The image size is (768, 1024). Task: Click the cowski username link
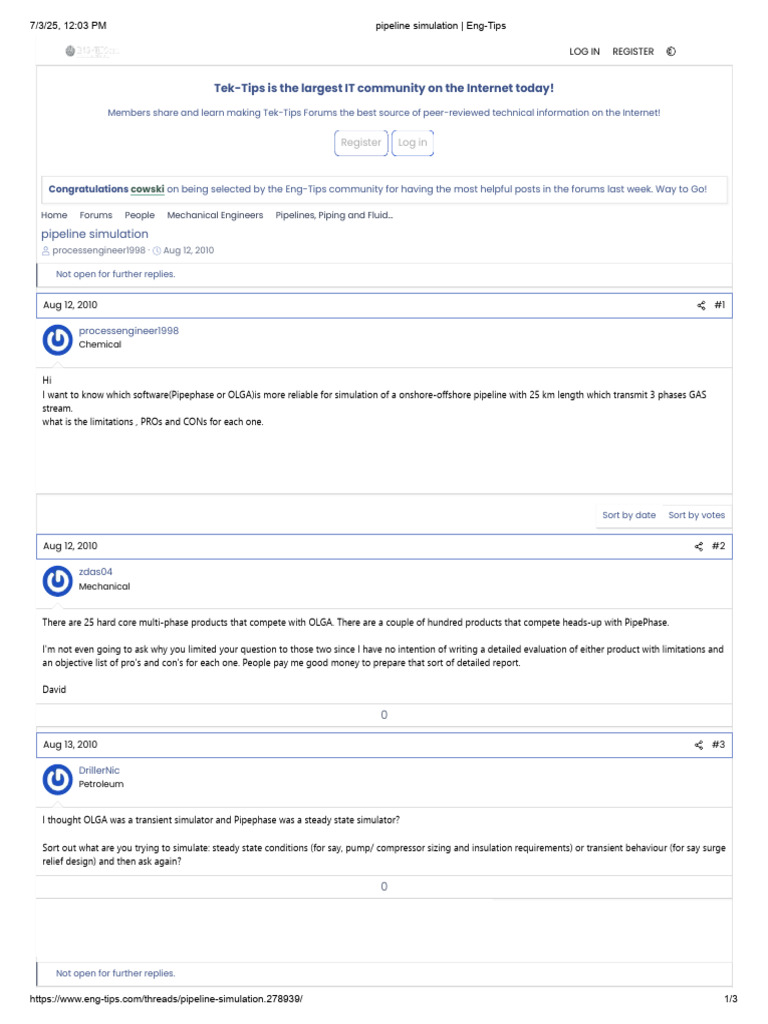coord(147,189)
